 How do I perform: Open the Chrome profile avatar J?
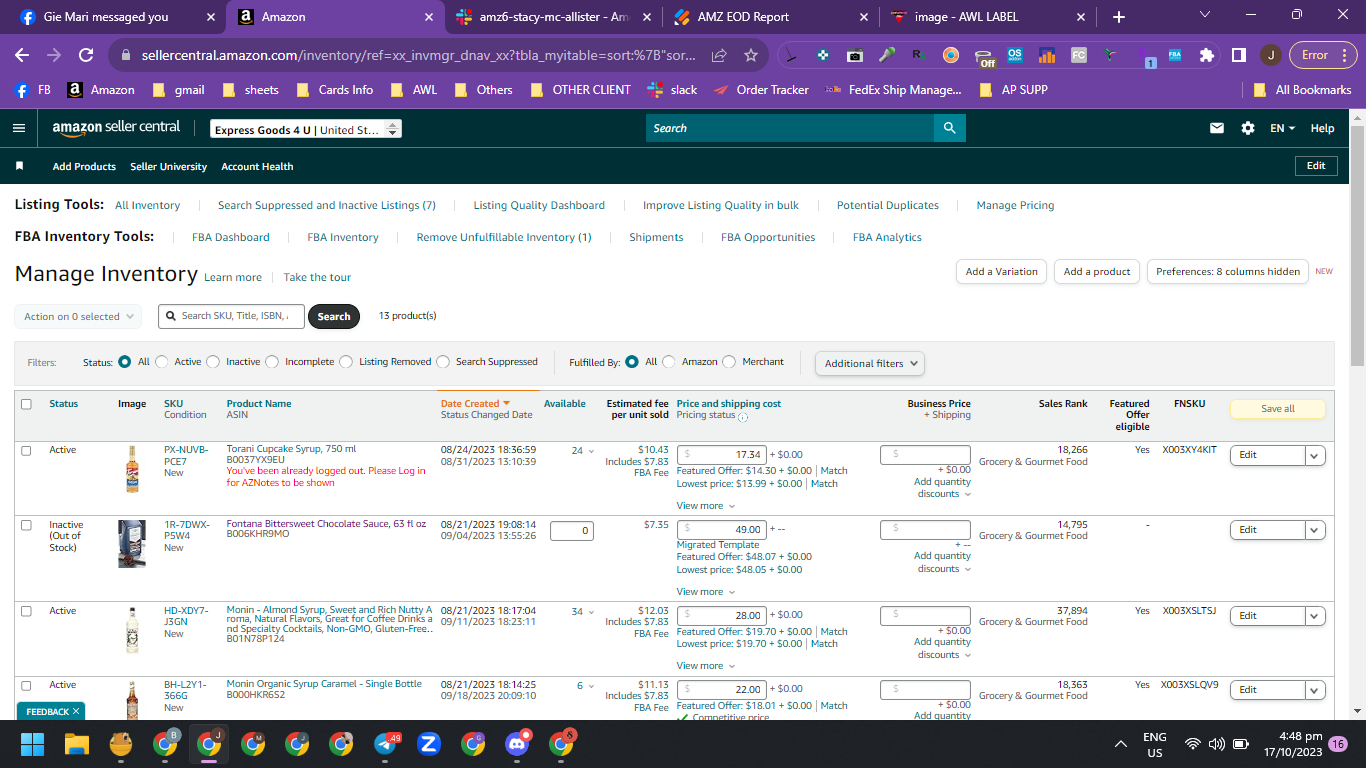tap(1270, 55)
